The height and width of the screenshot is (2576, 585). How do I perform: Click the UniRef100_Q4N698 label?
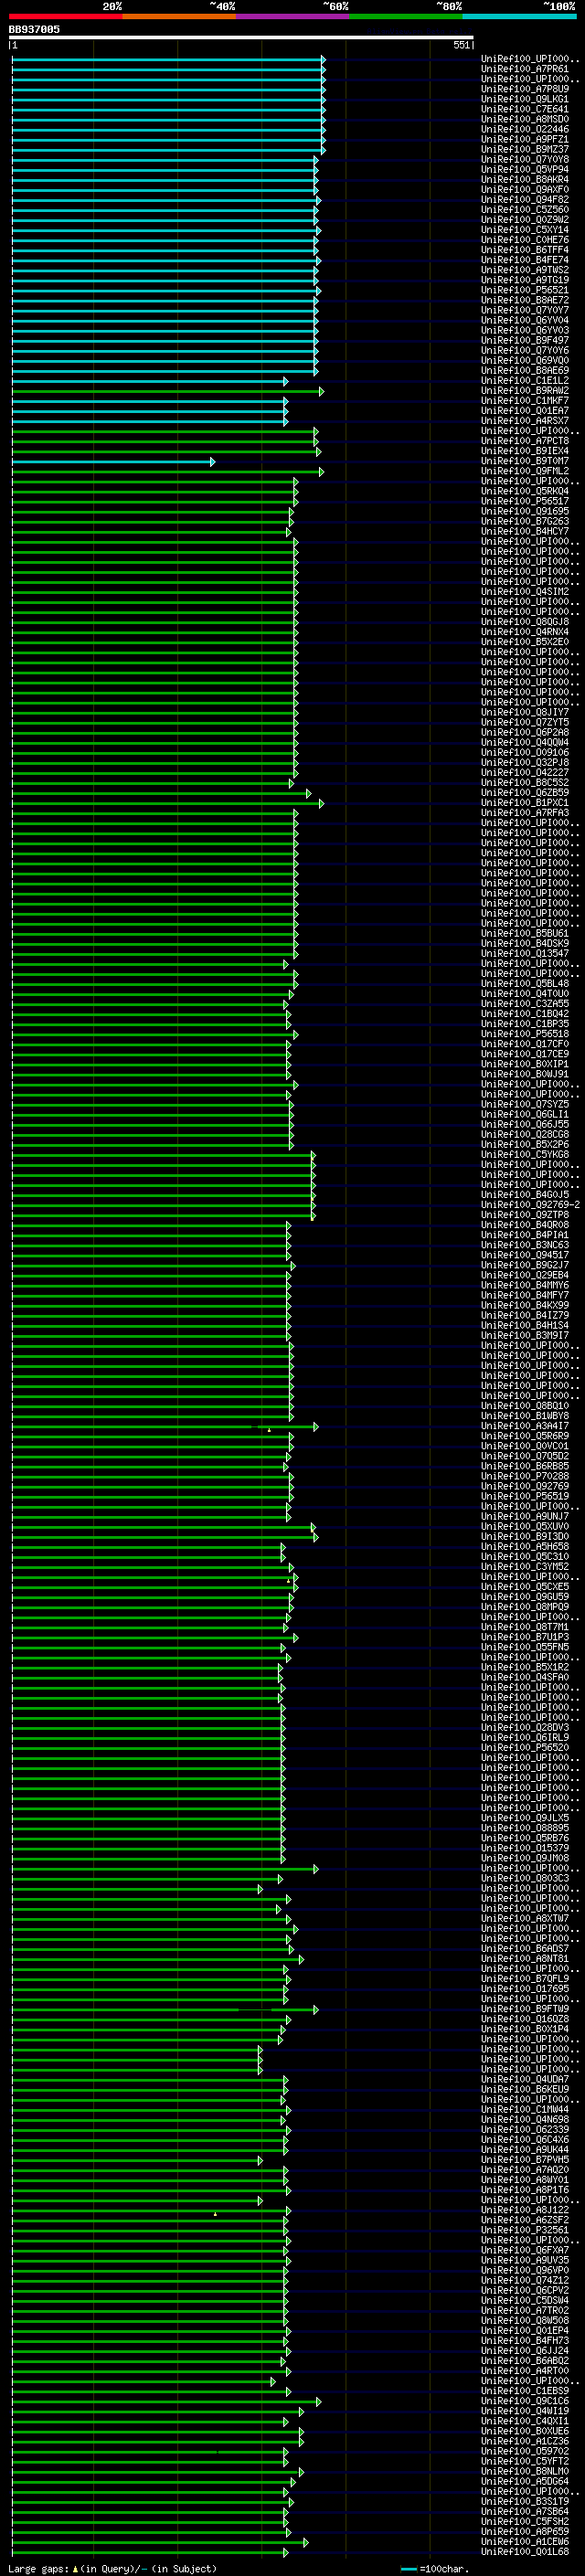525,2119
